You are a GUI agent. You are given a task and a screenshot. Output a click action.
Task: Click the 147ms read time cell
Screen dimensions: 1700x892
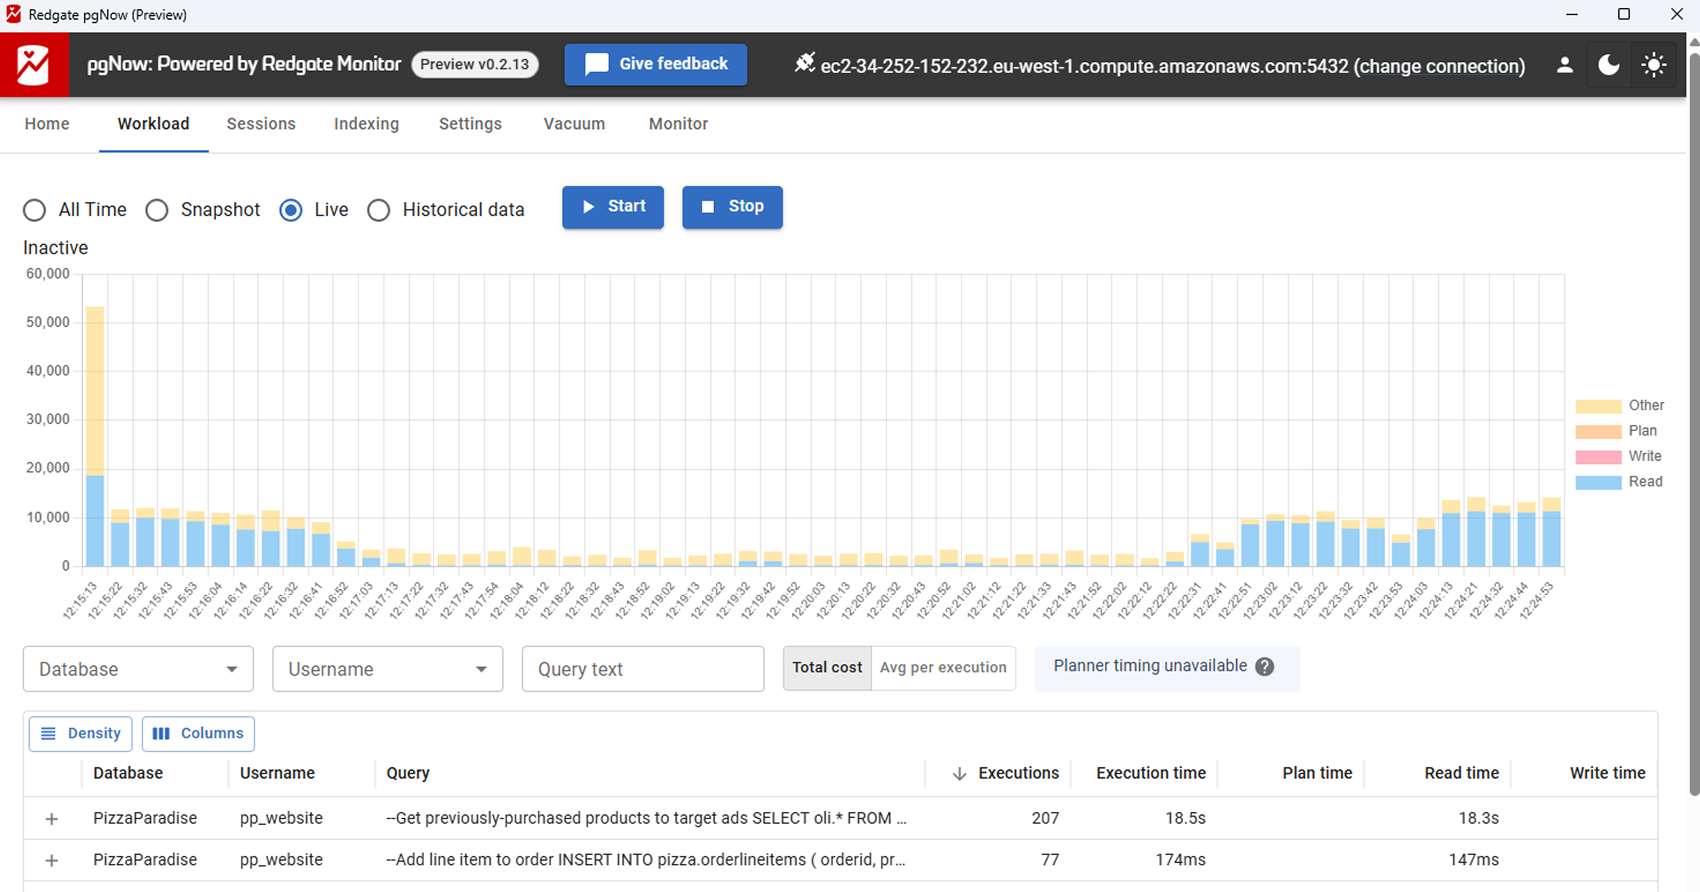point(1474,860)
